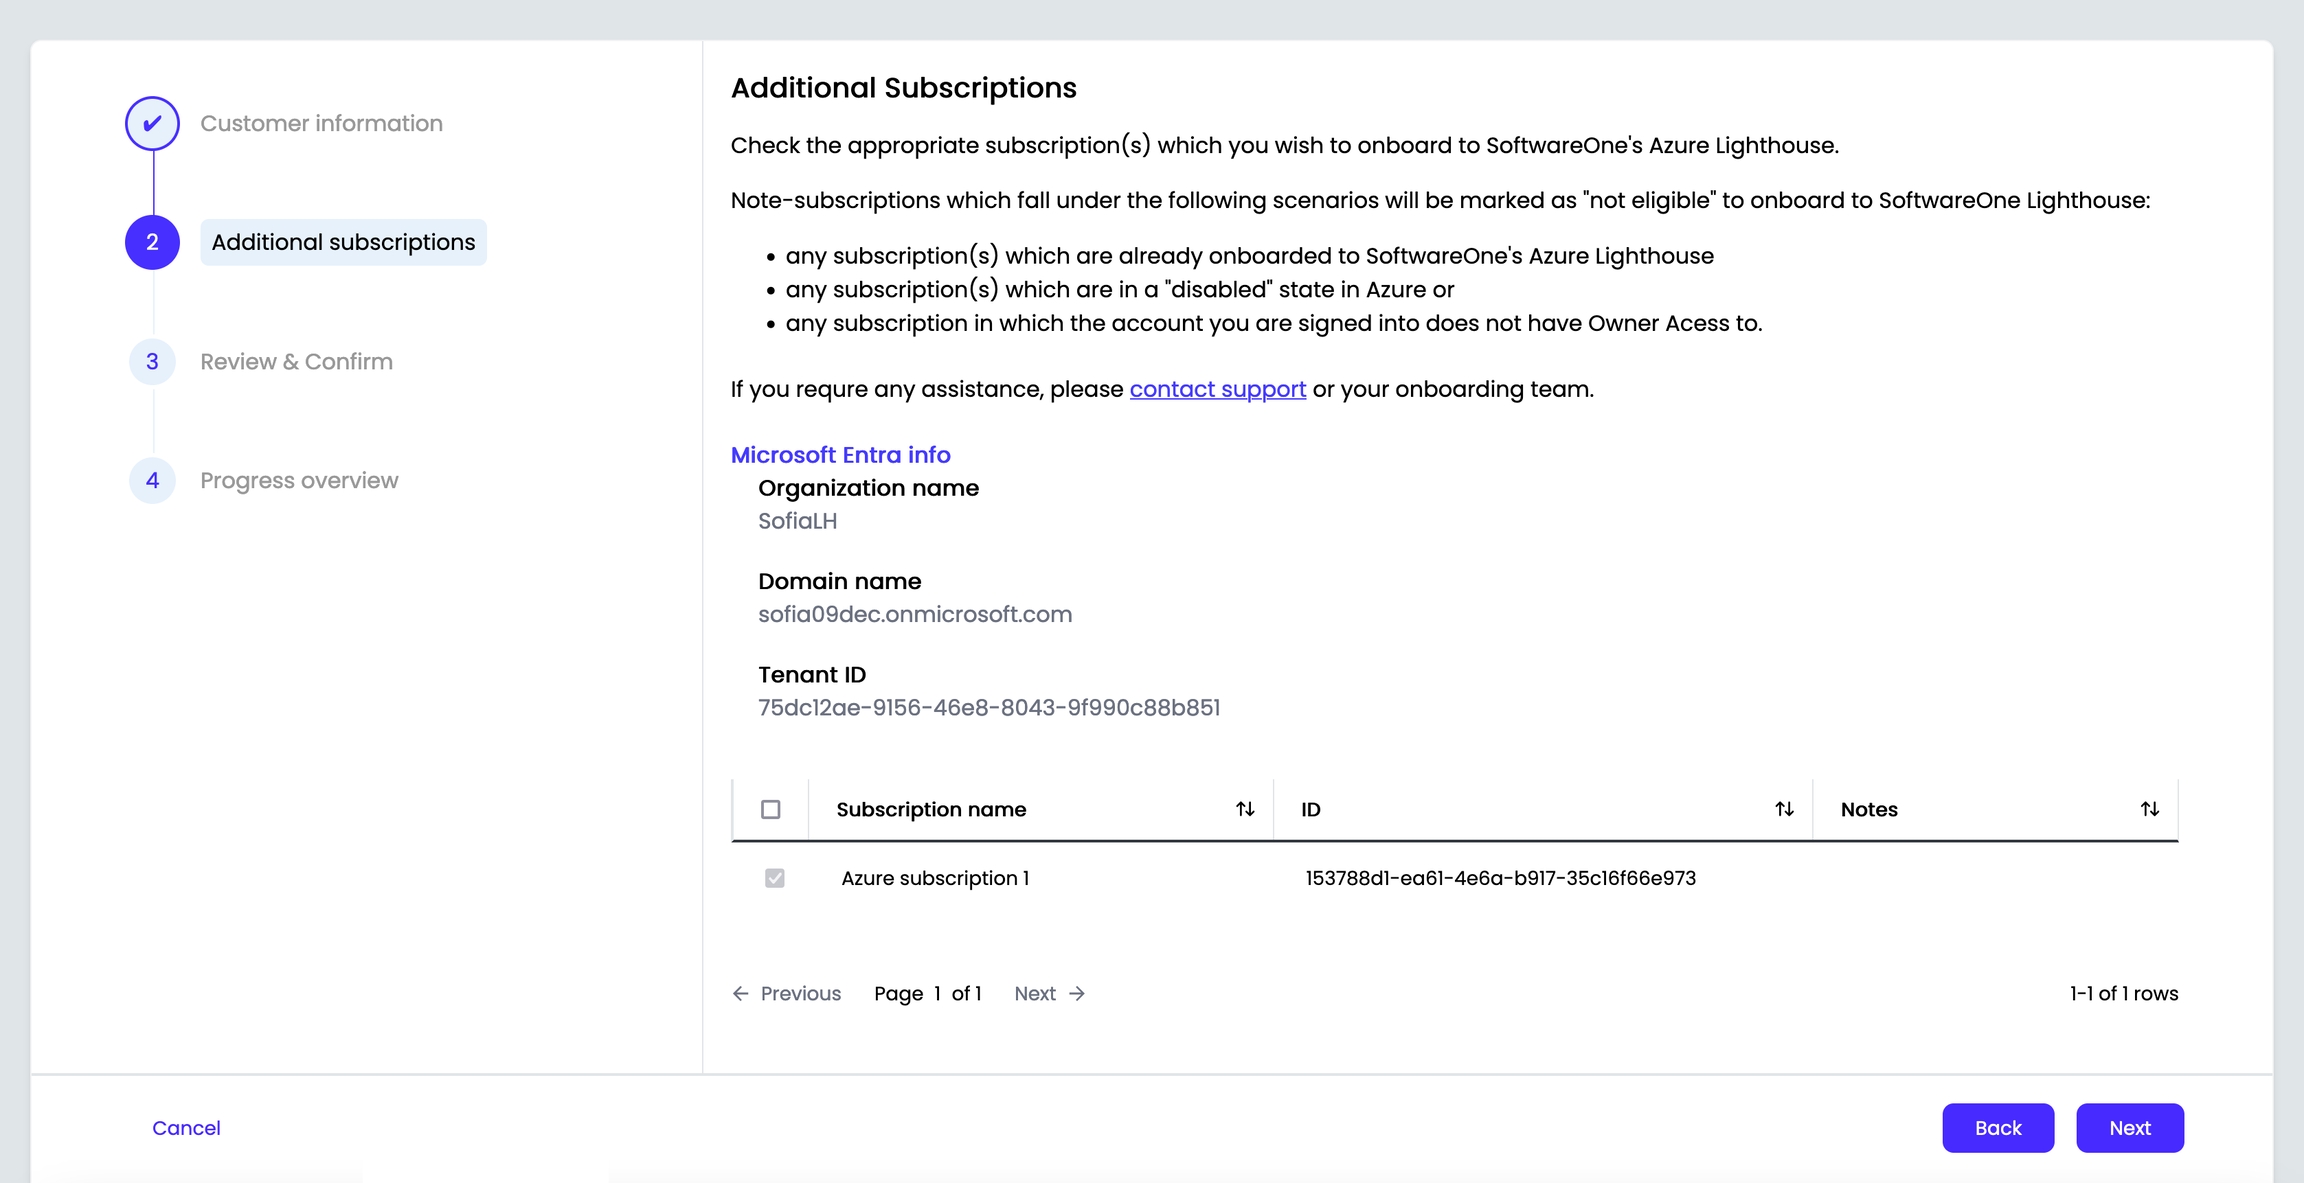Click the step 4 circle icon
2304x1183 pixels.
152,480
